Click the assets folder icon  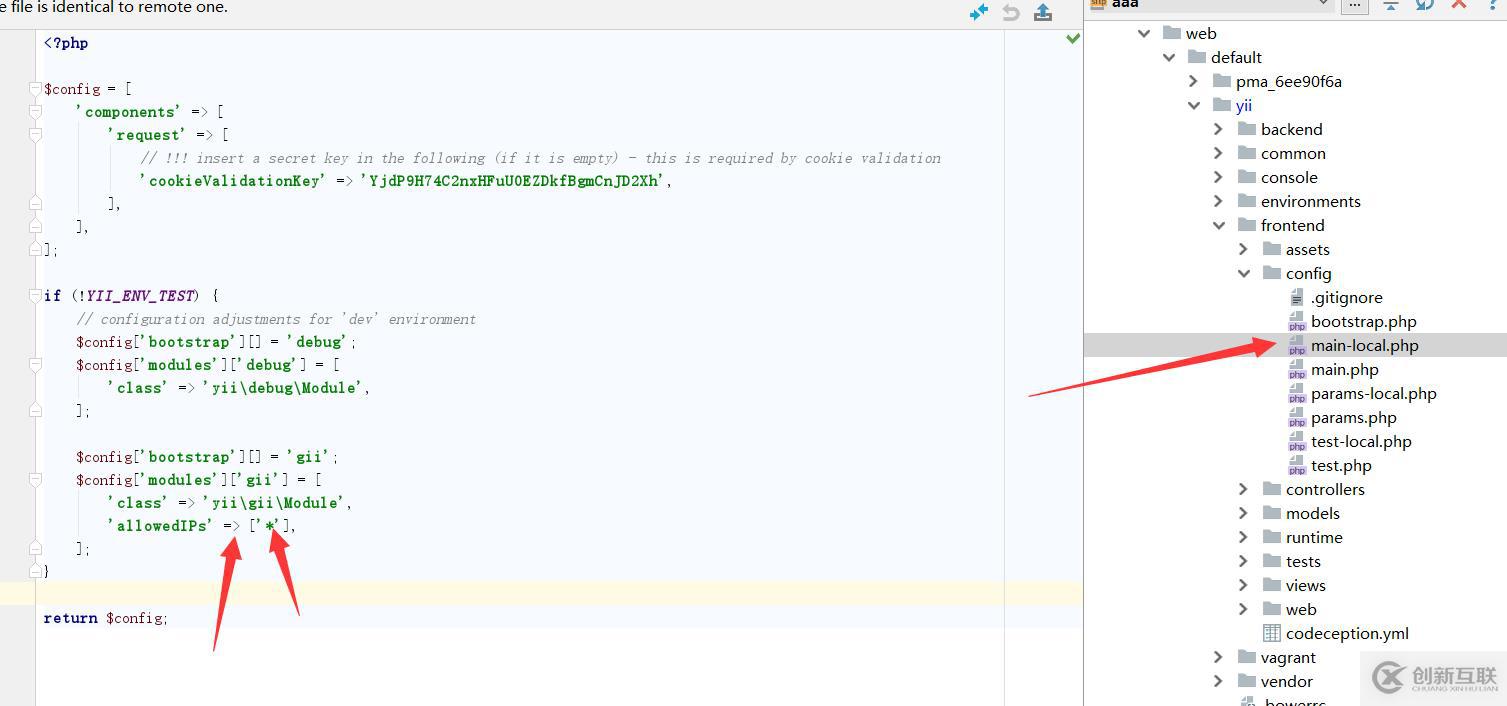(1271, 249)
